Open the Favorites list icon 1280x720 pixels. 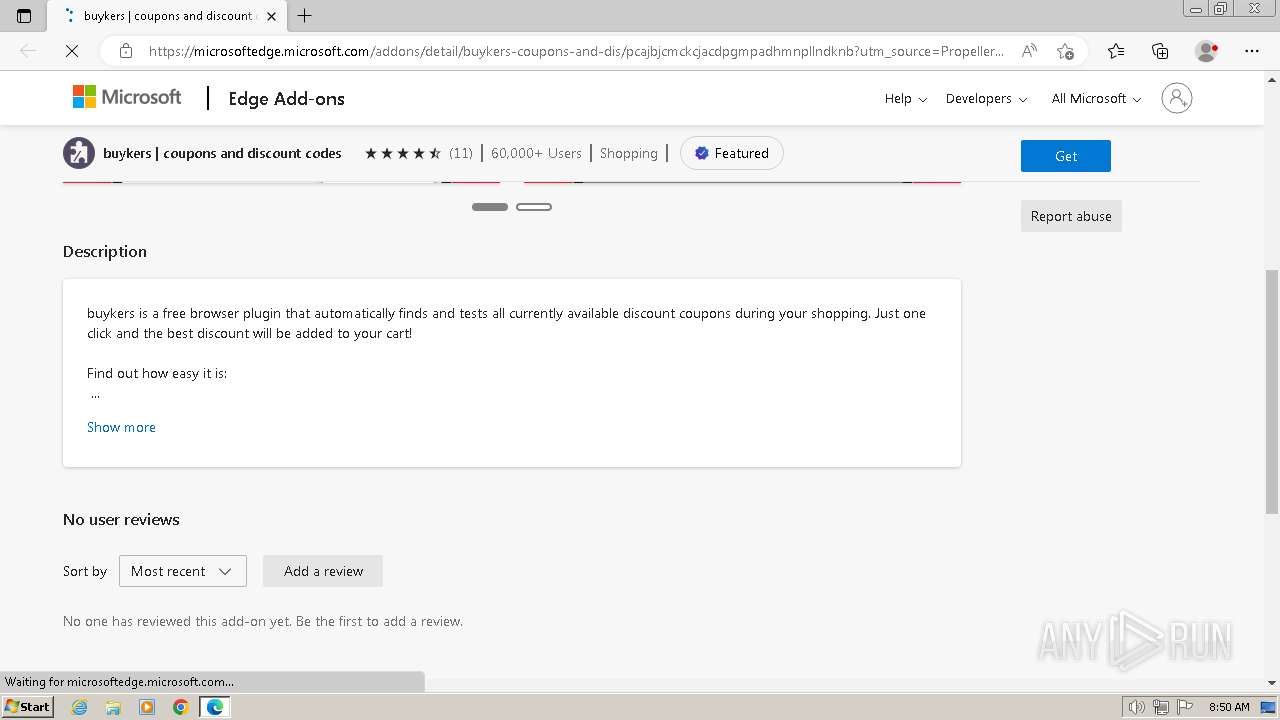pyautogui.click(x=1116, y=51)
